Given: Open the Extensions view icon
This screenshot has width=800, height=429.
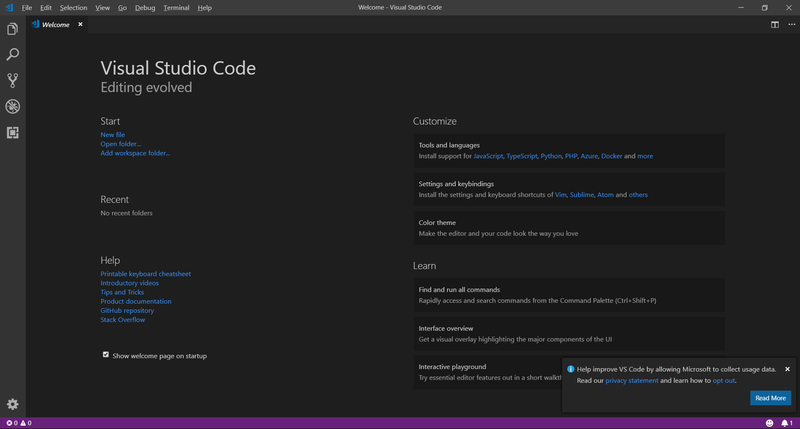Looking at the screenshot, I should [13, 132].
